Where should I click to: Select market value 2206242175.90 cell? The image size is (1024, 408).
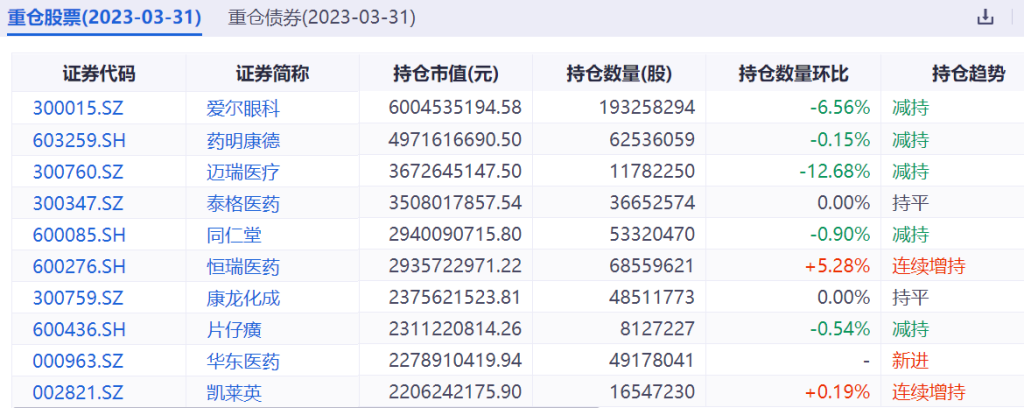455,393
